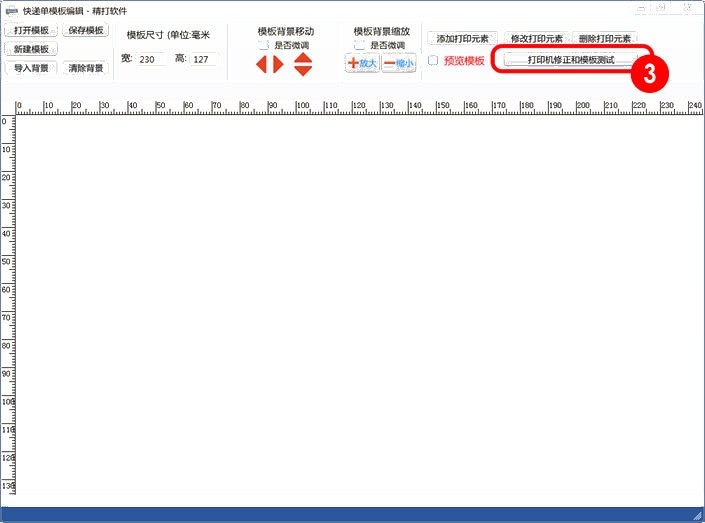
Task: Click the 修改打印元素 button
Action: [535, 39]
